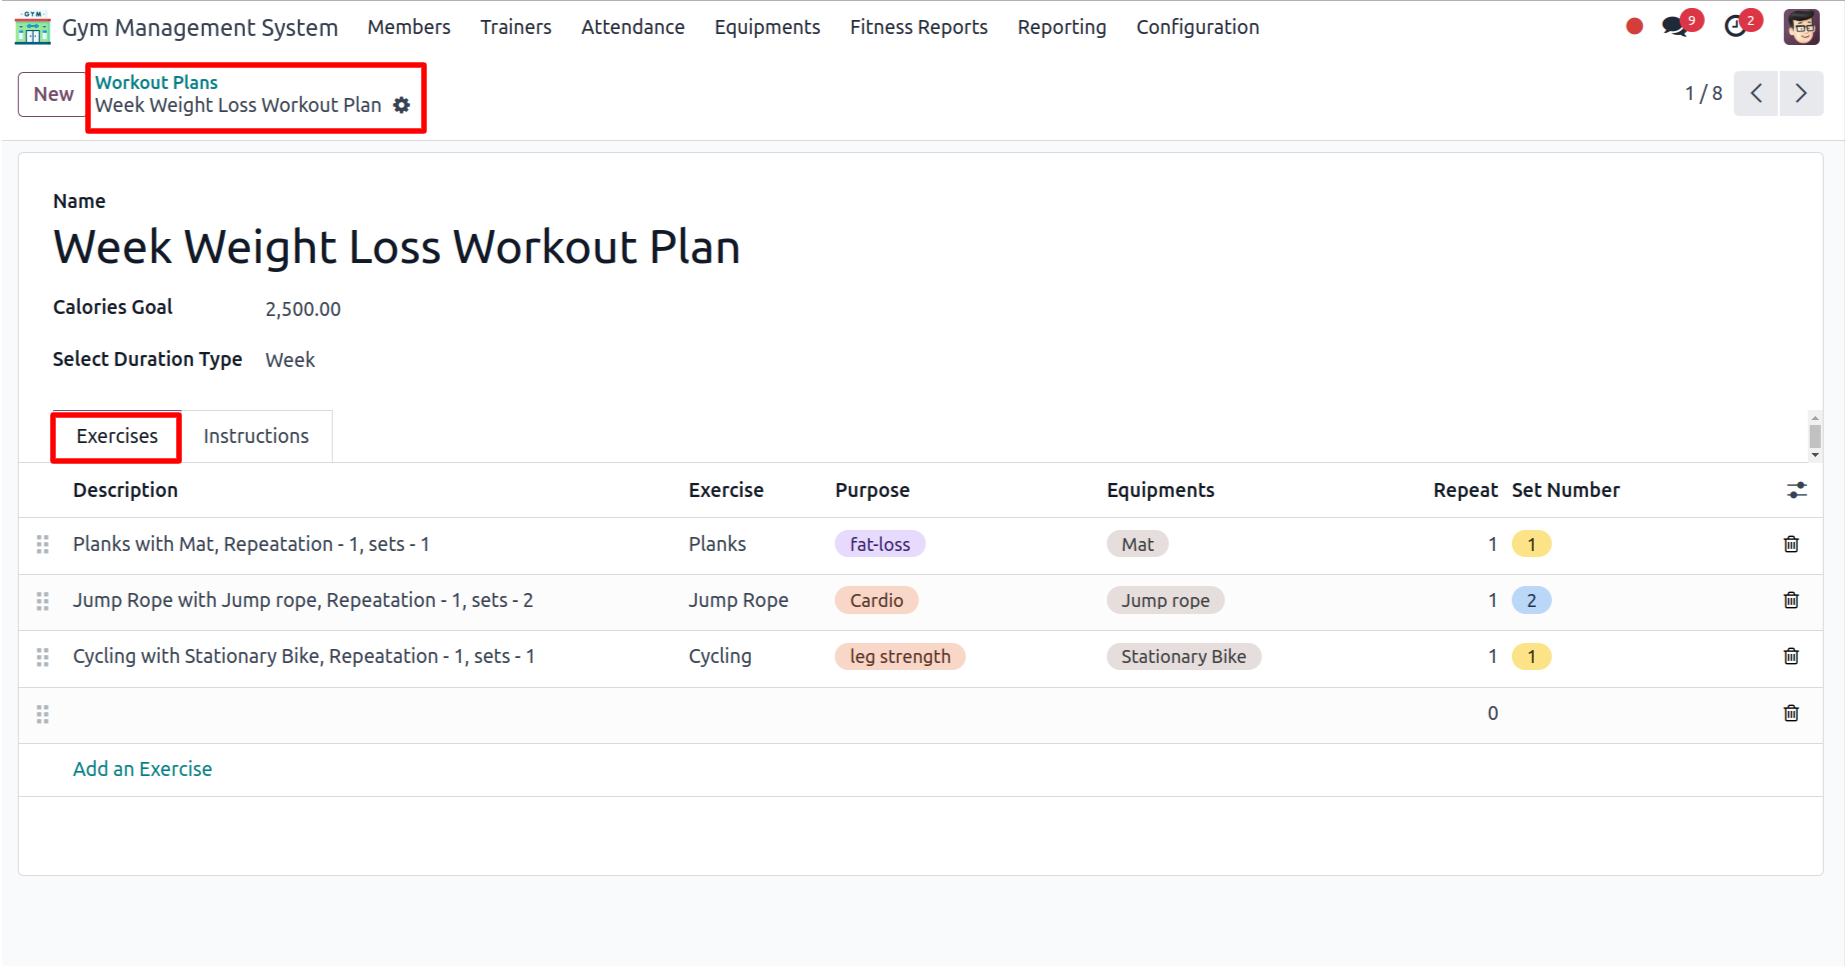
Task: Delete the Jump Rope exercise row
Action: pos(1791,600)
